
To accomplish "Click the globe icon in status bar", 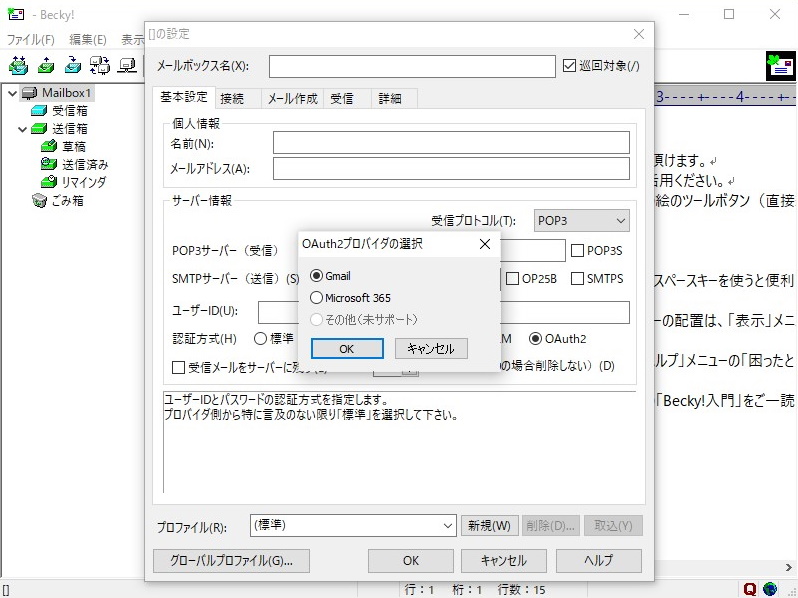I will 770,589.
